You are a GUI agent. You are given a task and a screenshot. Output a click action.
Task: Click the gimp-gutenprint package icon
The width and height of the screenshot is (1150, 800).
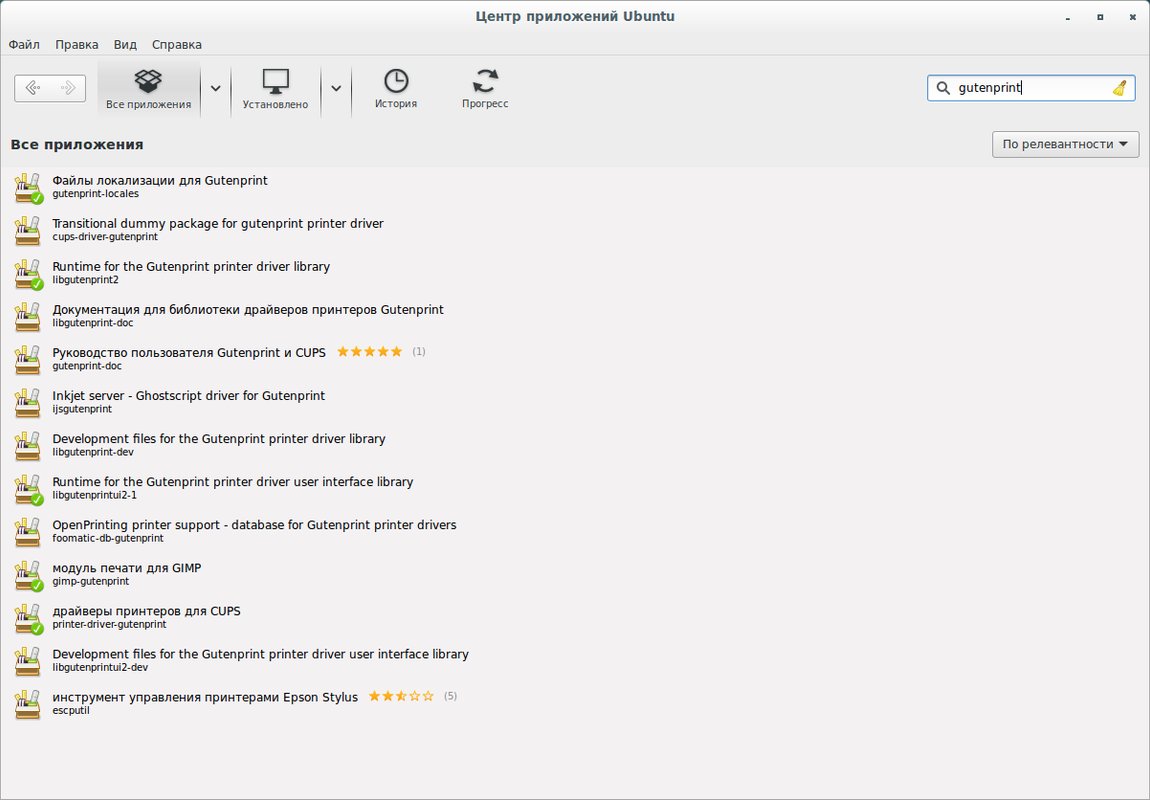(x=28, y=576)
